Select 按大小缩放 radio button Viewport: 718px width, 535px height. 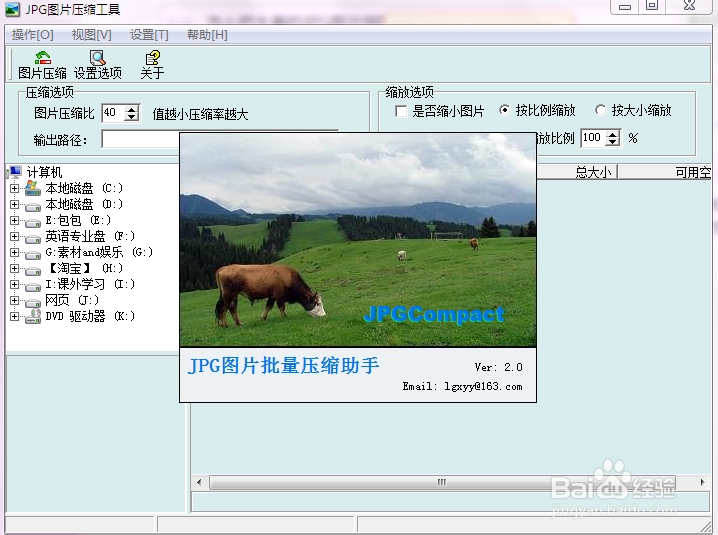coord(600,110)
